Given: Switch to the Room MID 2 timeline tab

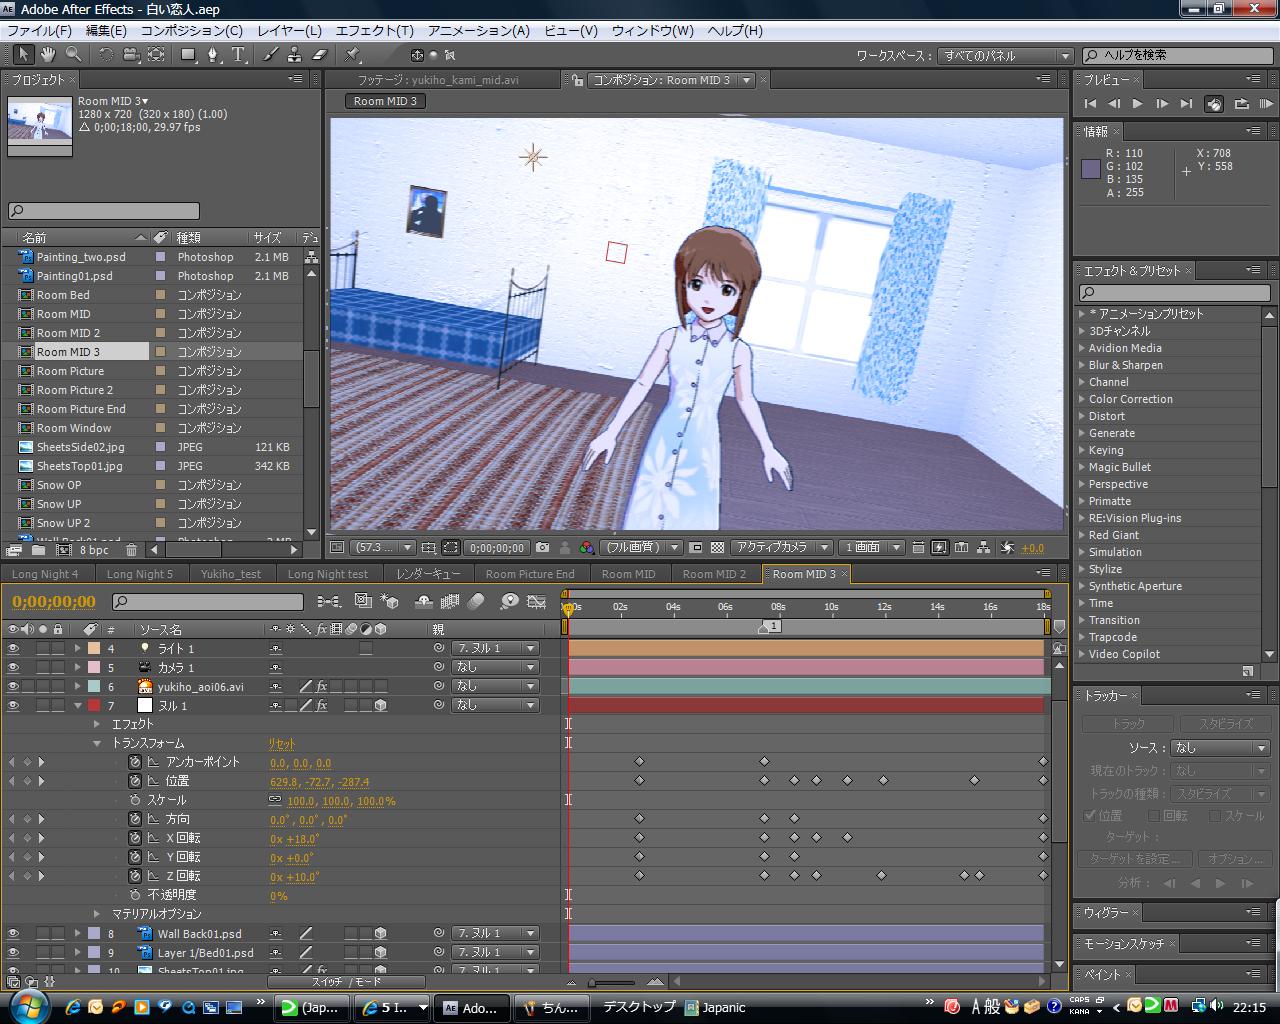Looking at the screenshot, I should [714, 574].
